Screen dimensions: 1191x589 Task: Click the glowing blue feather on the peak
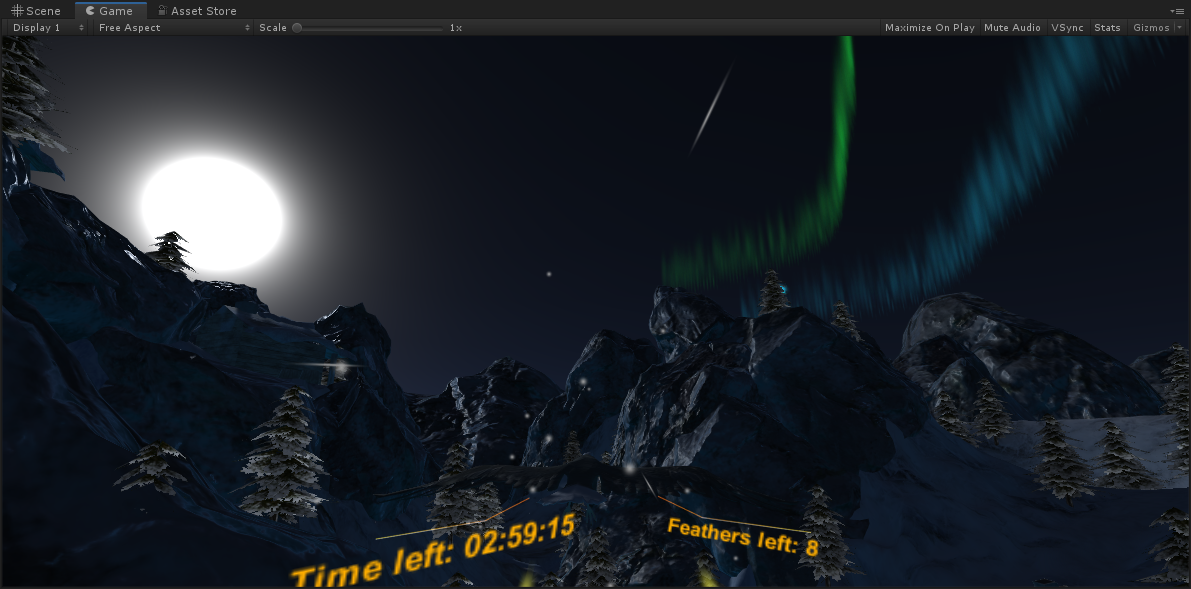click(x=781, y=289)
